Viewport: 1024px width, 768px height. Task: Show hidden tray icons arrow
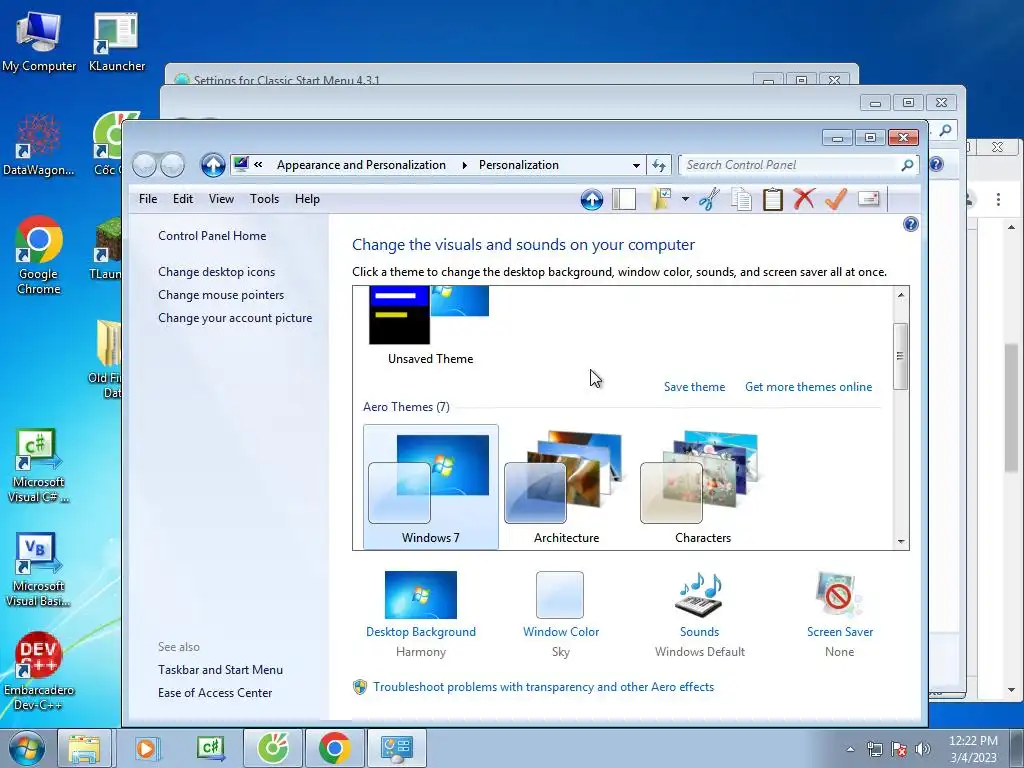coord(850,749)
